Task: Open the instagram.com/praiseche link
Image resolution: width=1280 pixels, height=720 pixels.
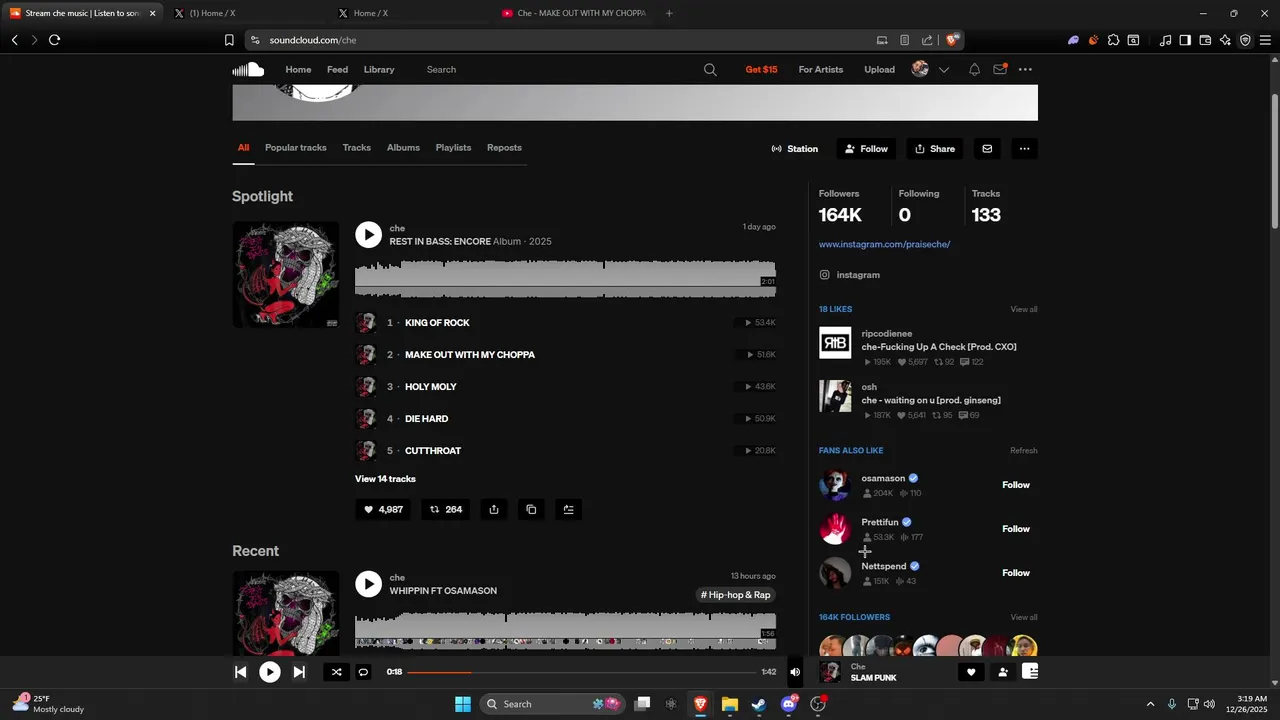Action: (x=884, y=244)
